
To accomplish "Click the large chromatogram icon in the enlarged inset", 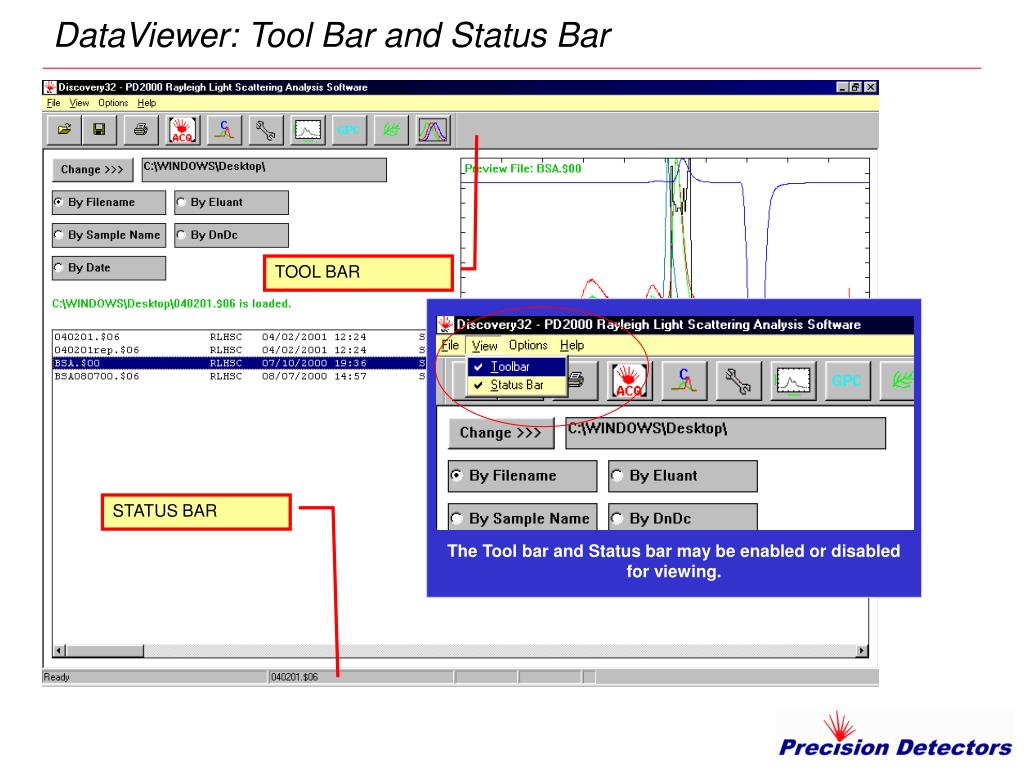I will (793, 380).
